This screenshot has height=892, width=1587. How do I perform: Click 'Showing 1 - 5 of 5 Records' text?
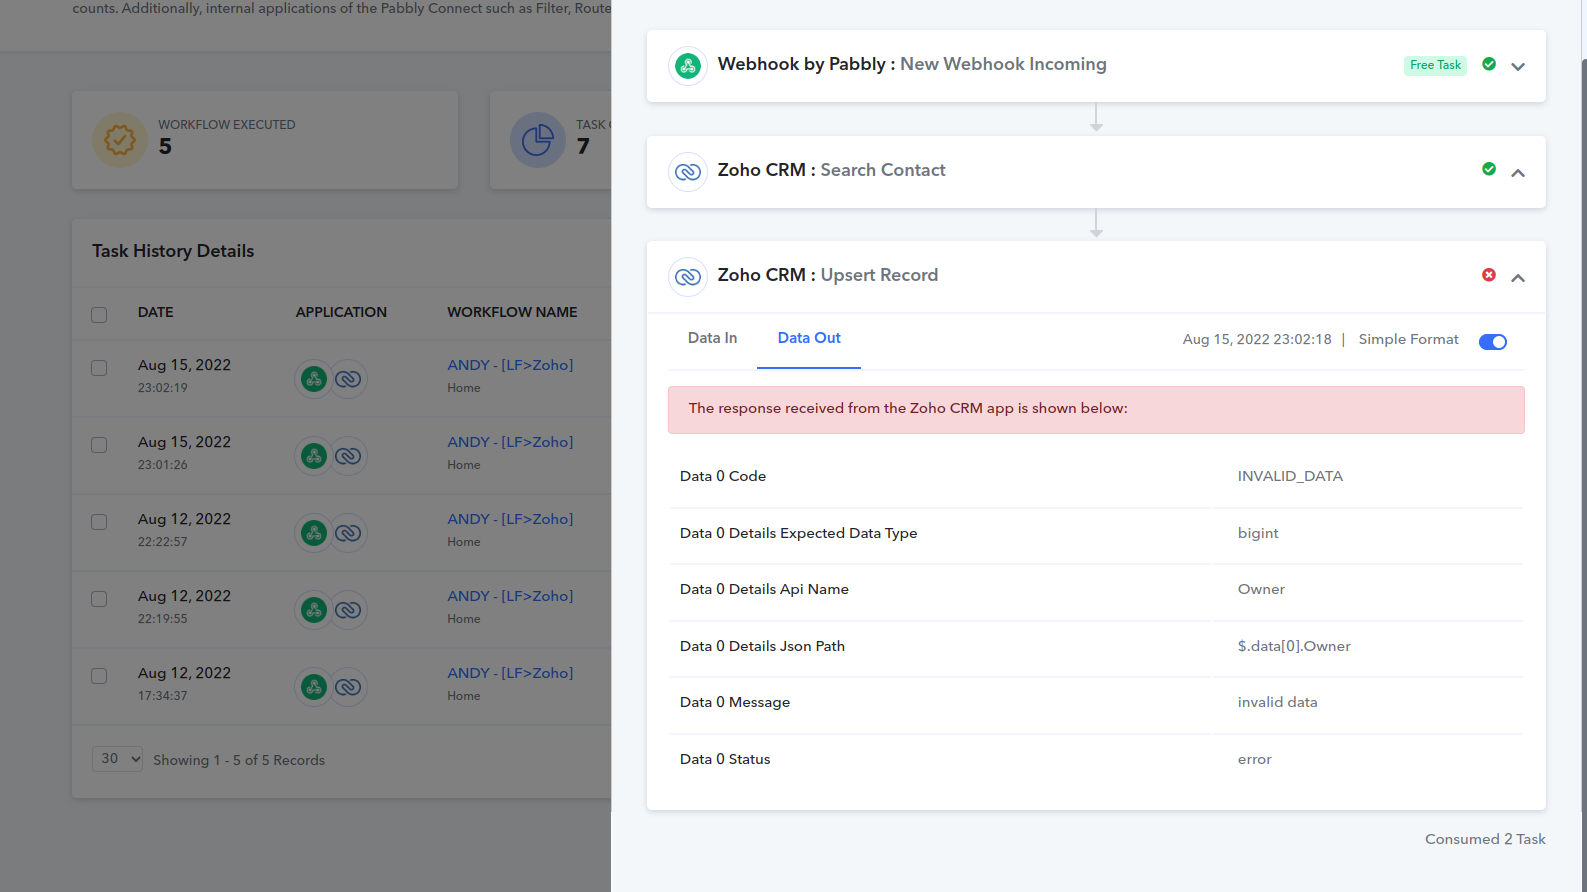pos(239,760)
